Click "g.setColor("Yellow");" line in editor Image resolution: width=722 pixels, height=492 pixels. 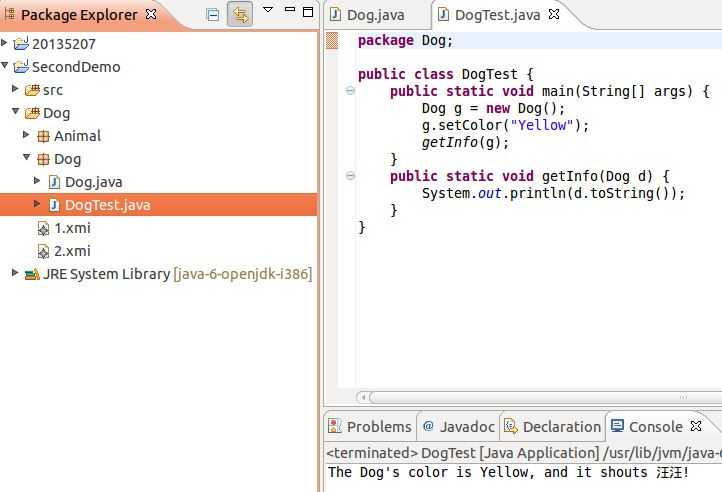(505, 125)
